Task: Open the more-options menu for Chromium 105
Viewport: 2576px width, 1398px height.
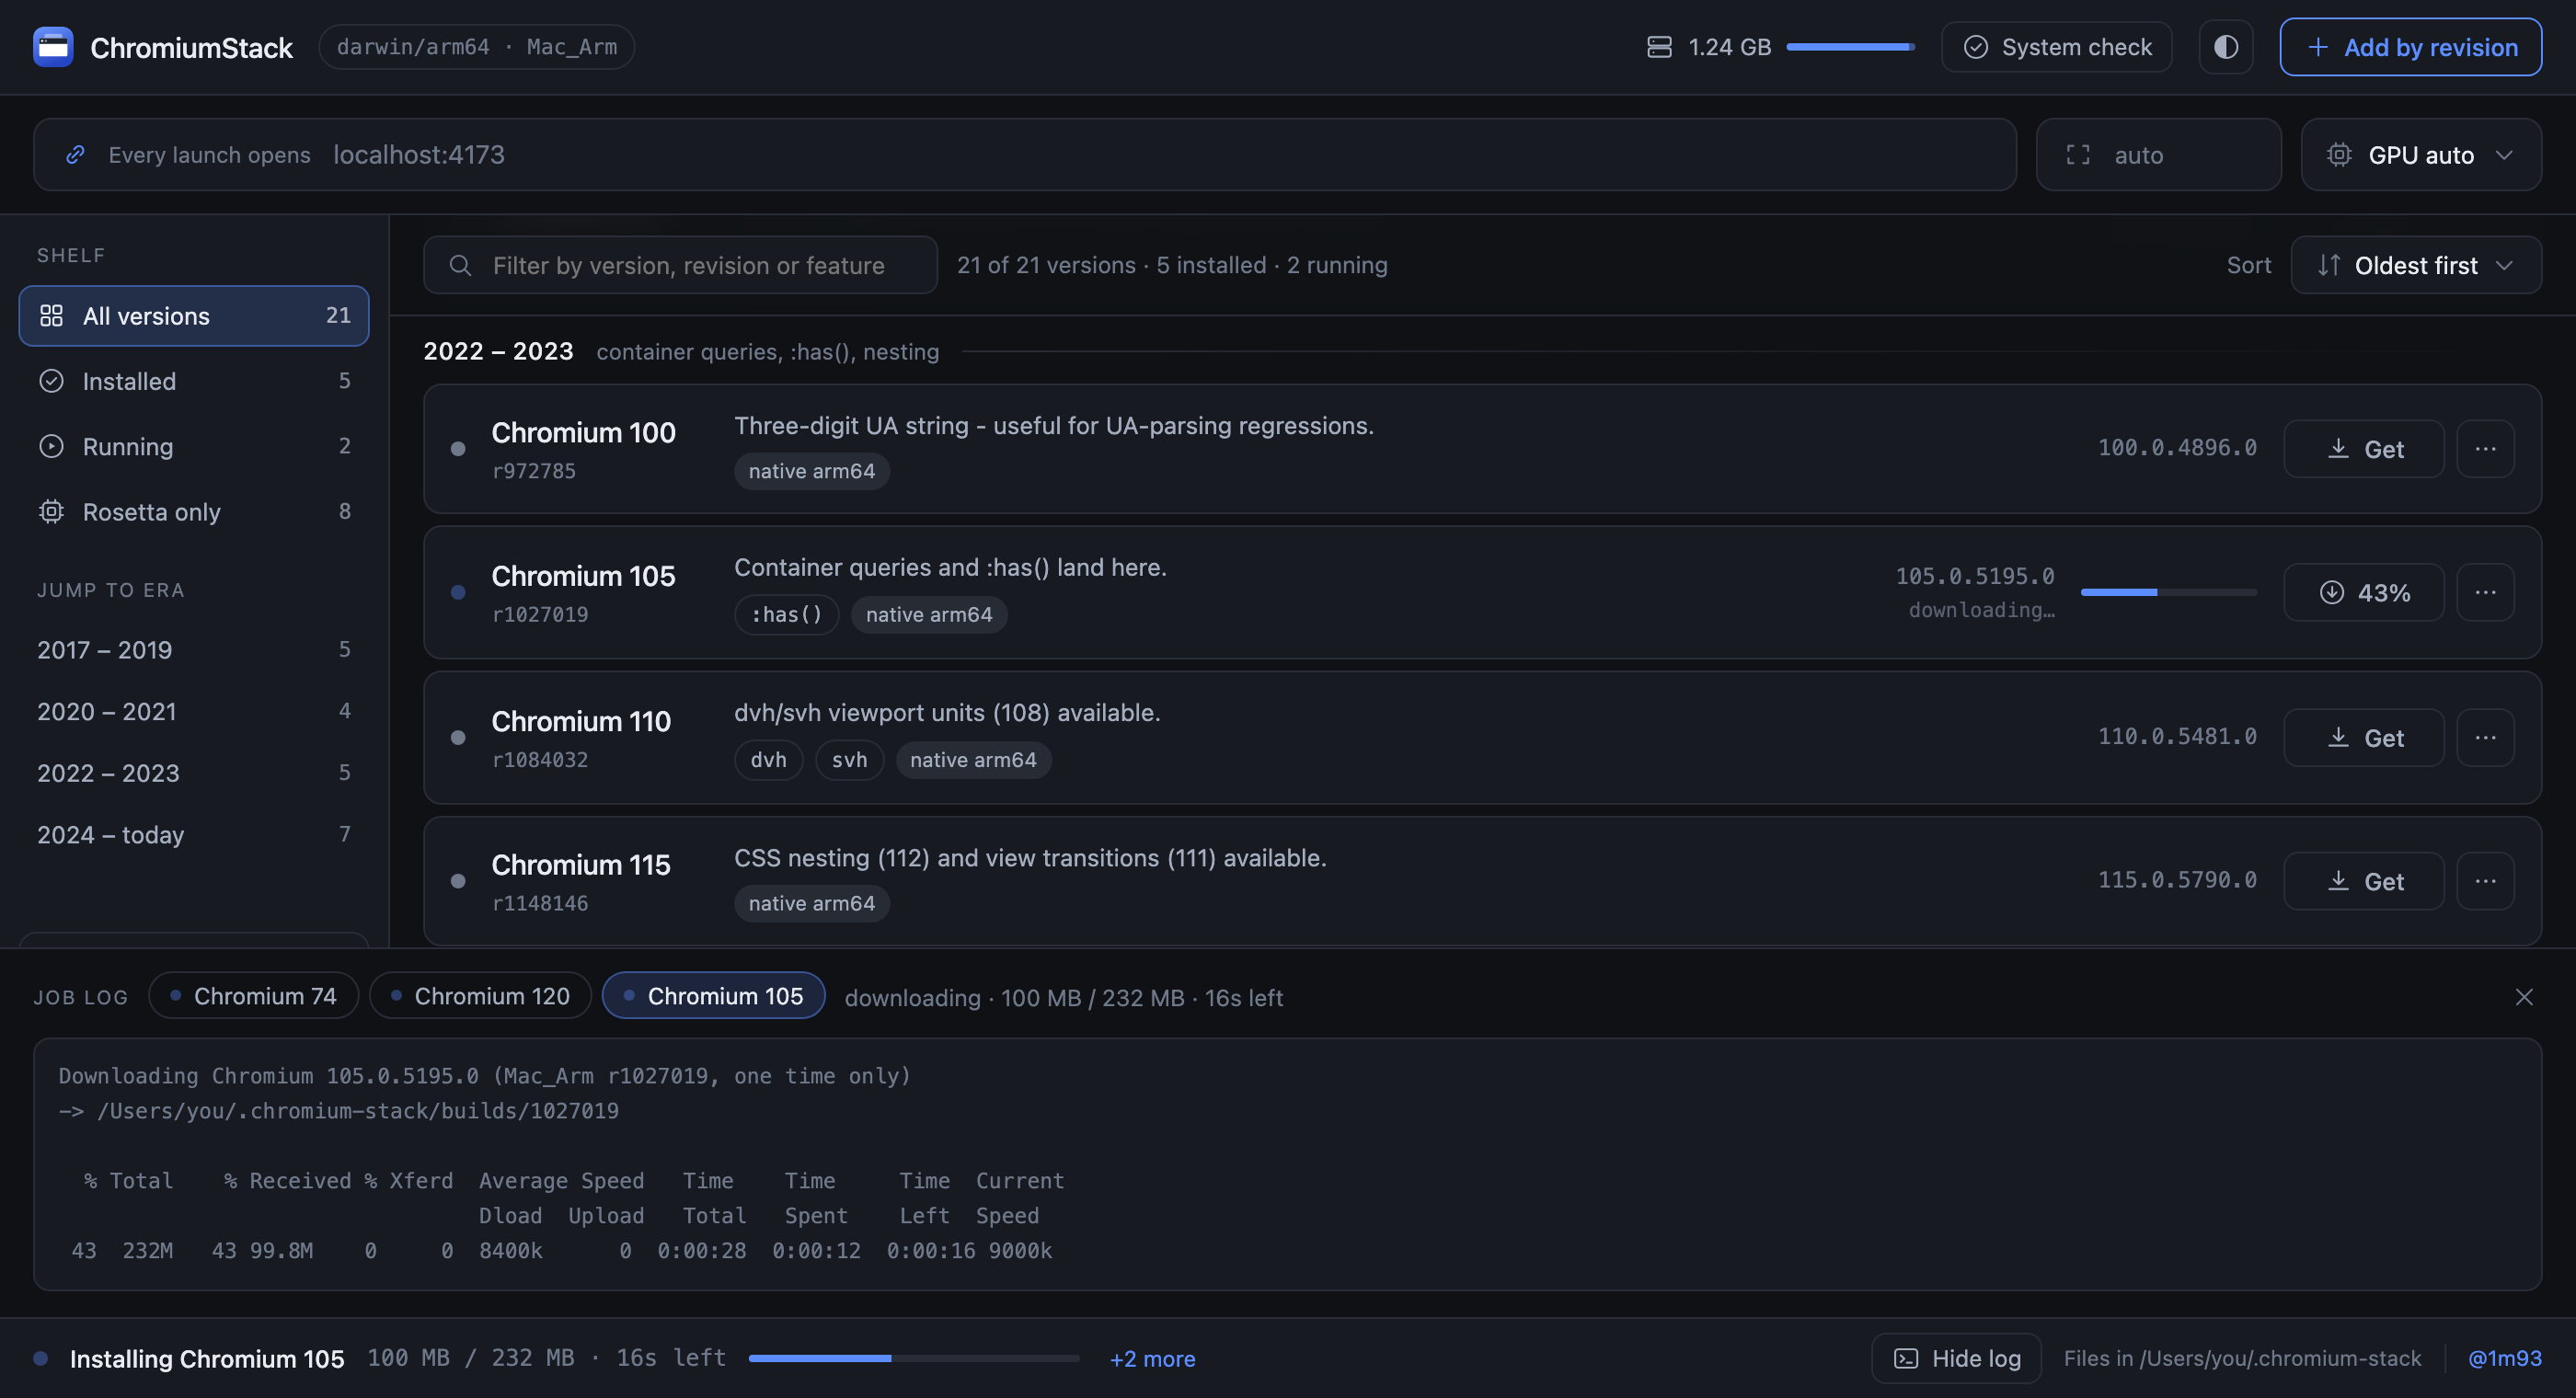Action: click(x=2485, y=592)
